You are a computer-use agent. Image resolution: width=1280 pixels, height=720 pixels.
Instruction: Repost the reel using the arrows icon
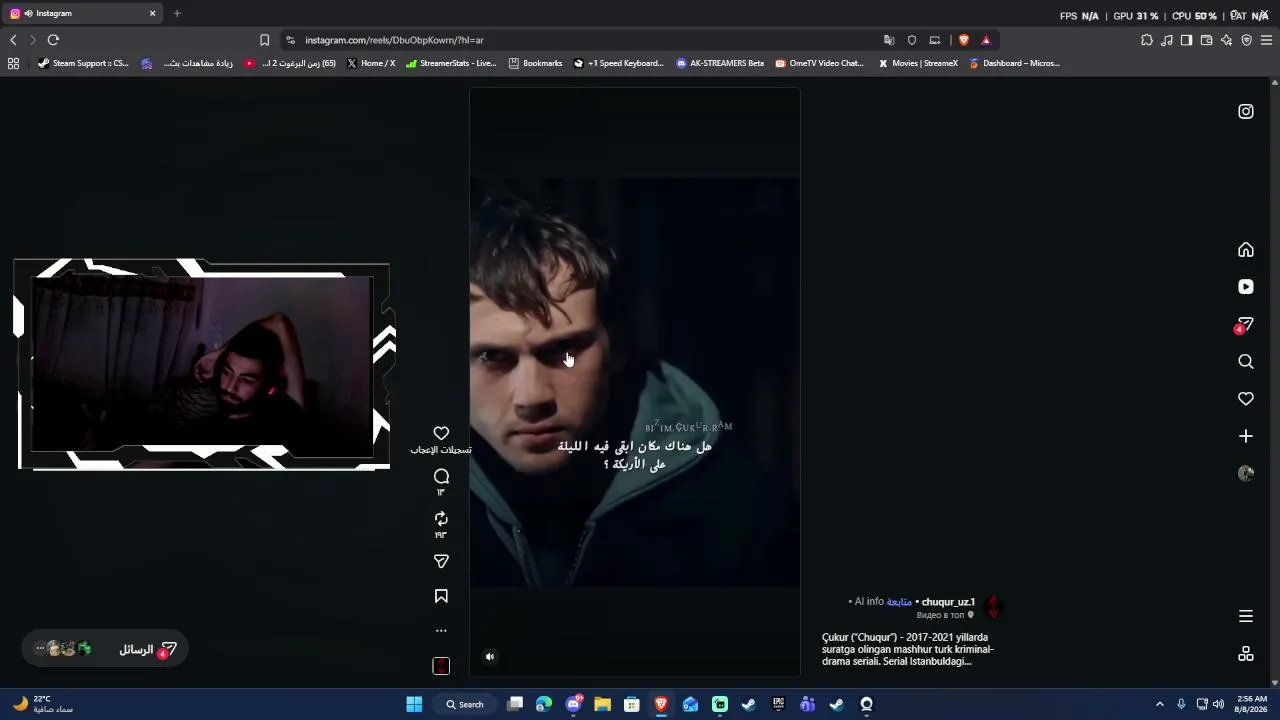point(441,519)
